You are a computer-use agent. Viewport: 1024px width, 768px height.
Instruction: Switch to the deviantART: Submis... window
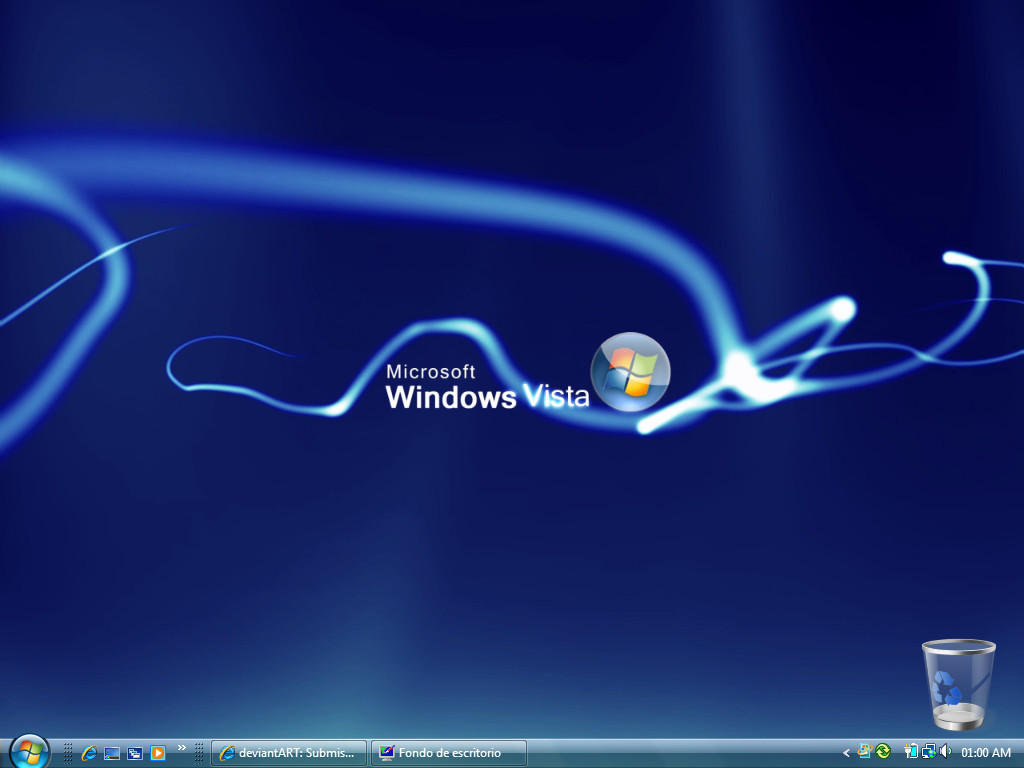pos(289,753)
